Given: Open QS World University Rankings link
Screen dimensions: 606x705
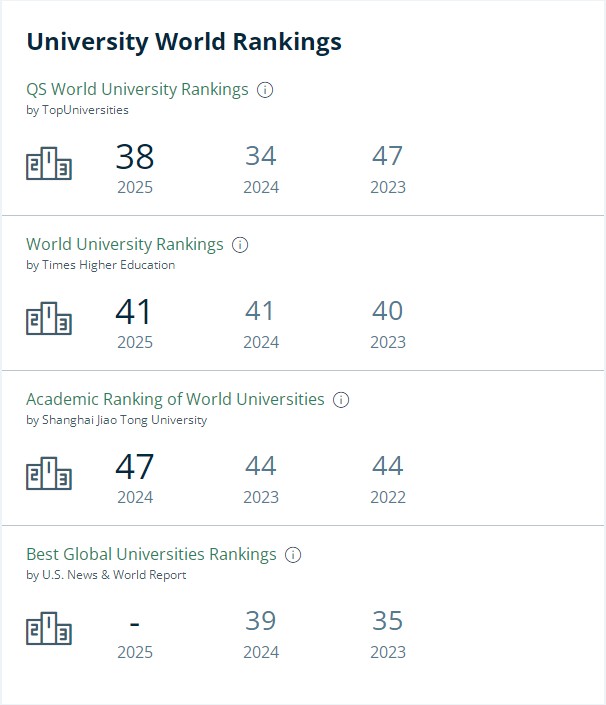Looking at the screenshot, I should tap(137, 89).
